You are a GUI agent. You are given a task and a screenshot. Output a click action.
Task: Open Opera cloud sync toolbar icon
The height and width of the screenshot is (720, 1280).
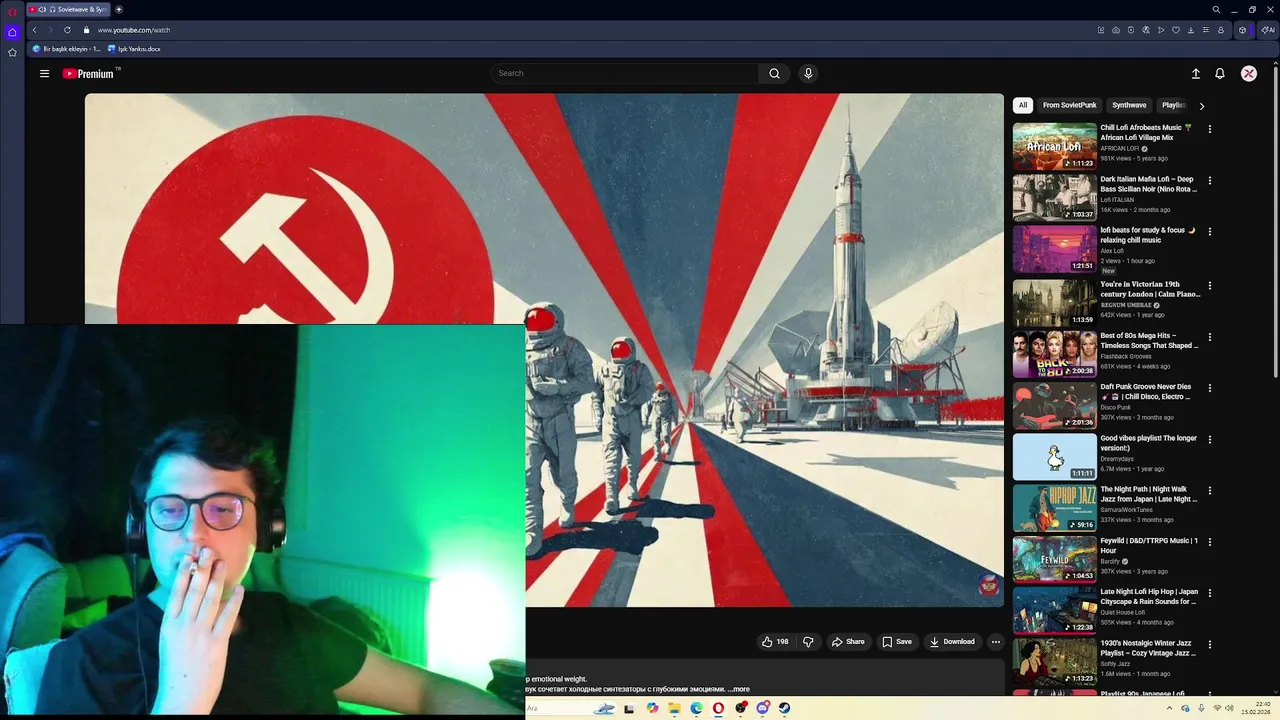click(x=1116, y=30)
